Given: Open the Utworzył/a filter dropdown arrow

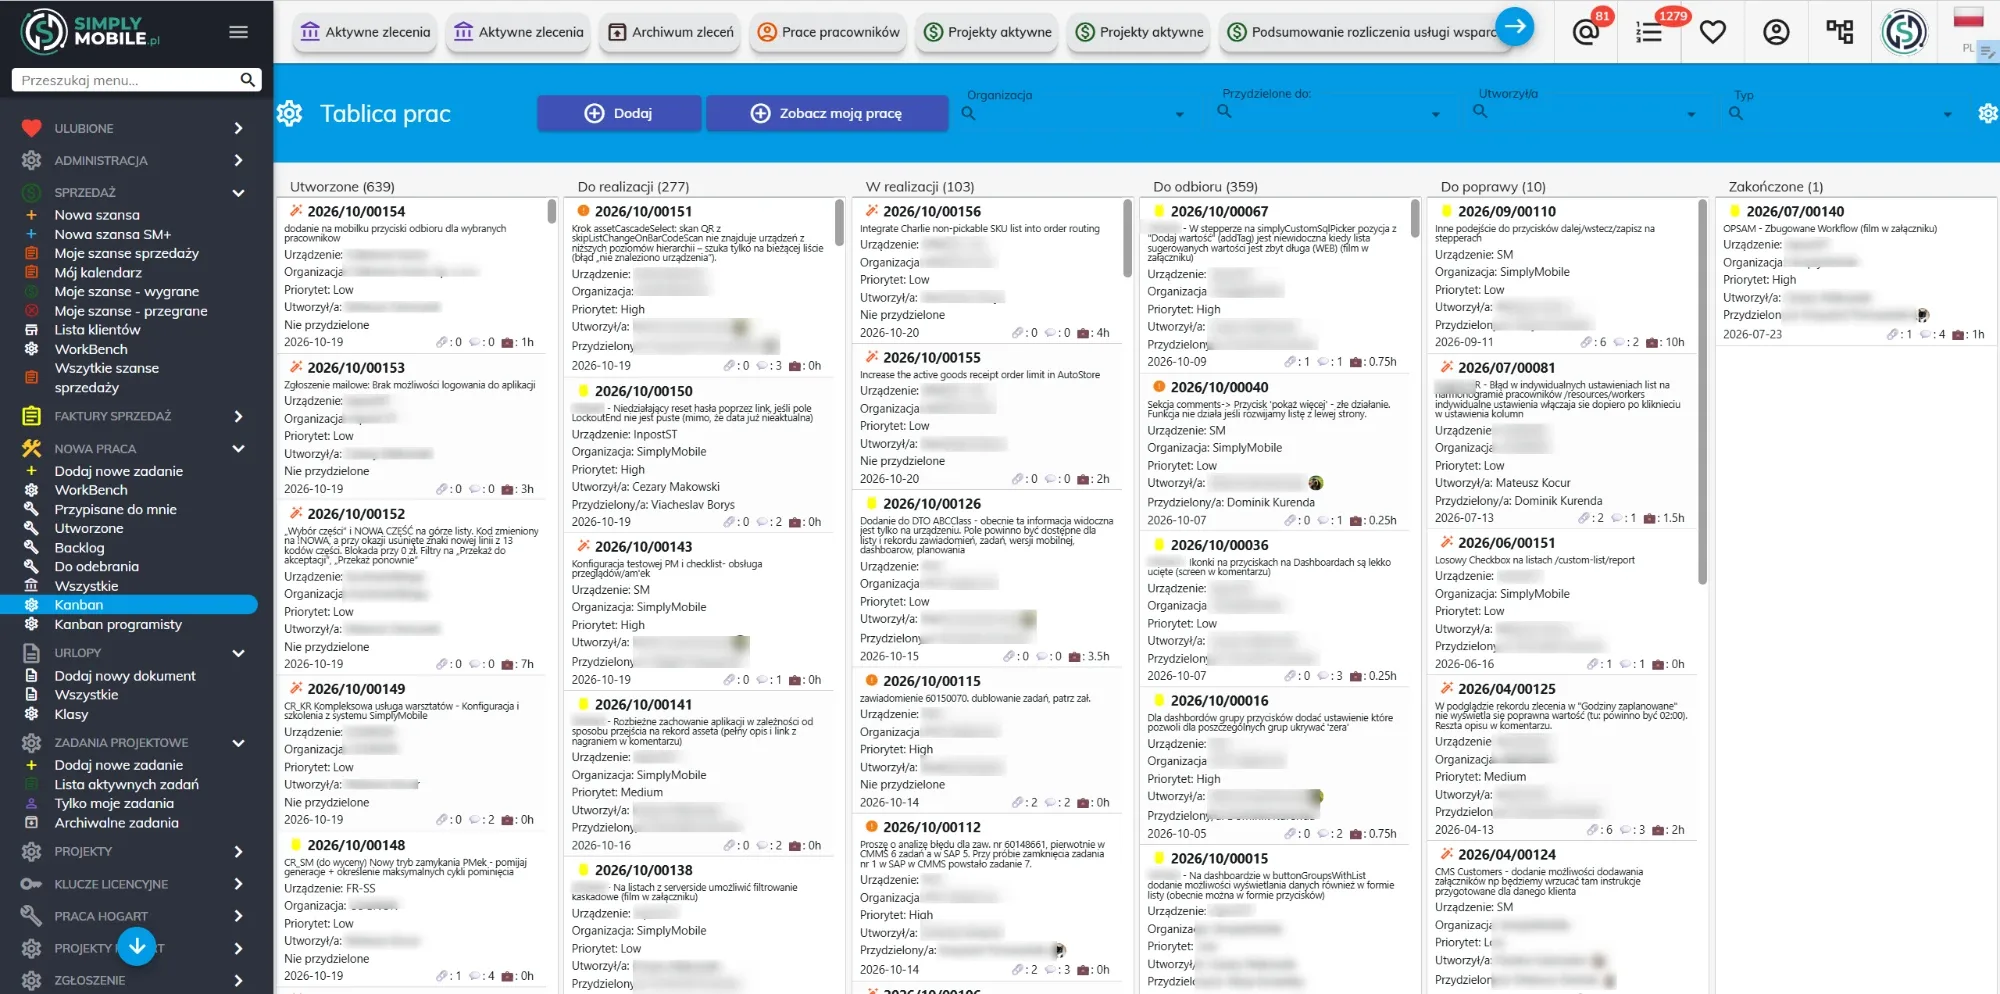Looking at the screenshot, I should pyautogui.click(x=1692, y=115).
